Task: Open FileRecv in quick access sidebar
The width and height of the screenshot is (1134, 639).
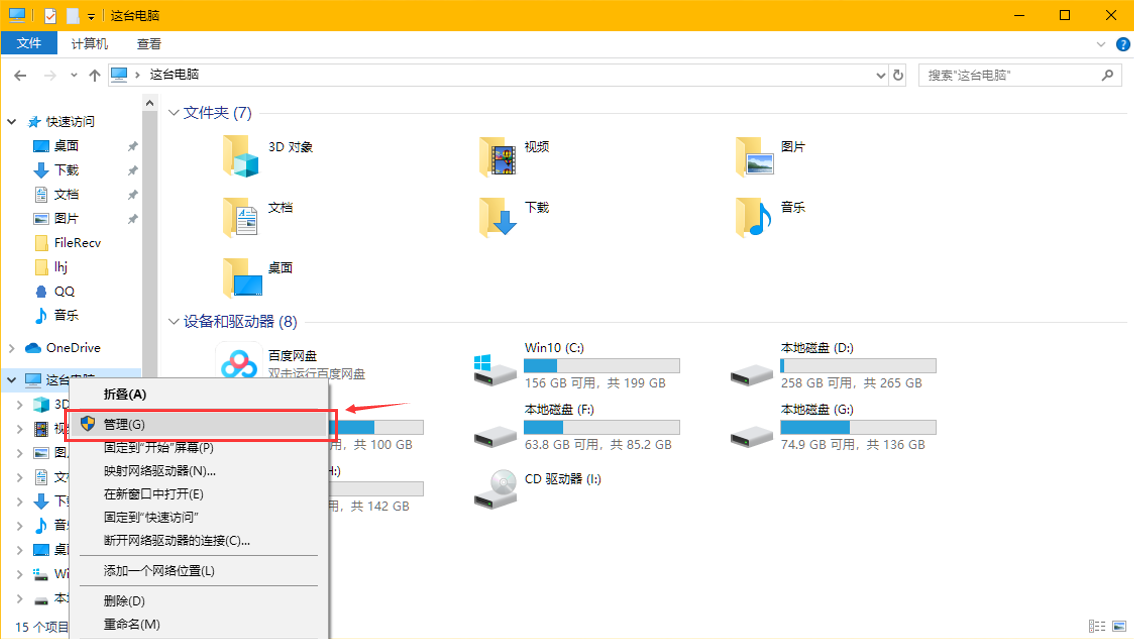Action: [x=77, y=243]
